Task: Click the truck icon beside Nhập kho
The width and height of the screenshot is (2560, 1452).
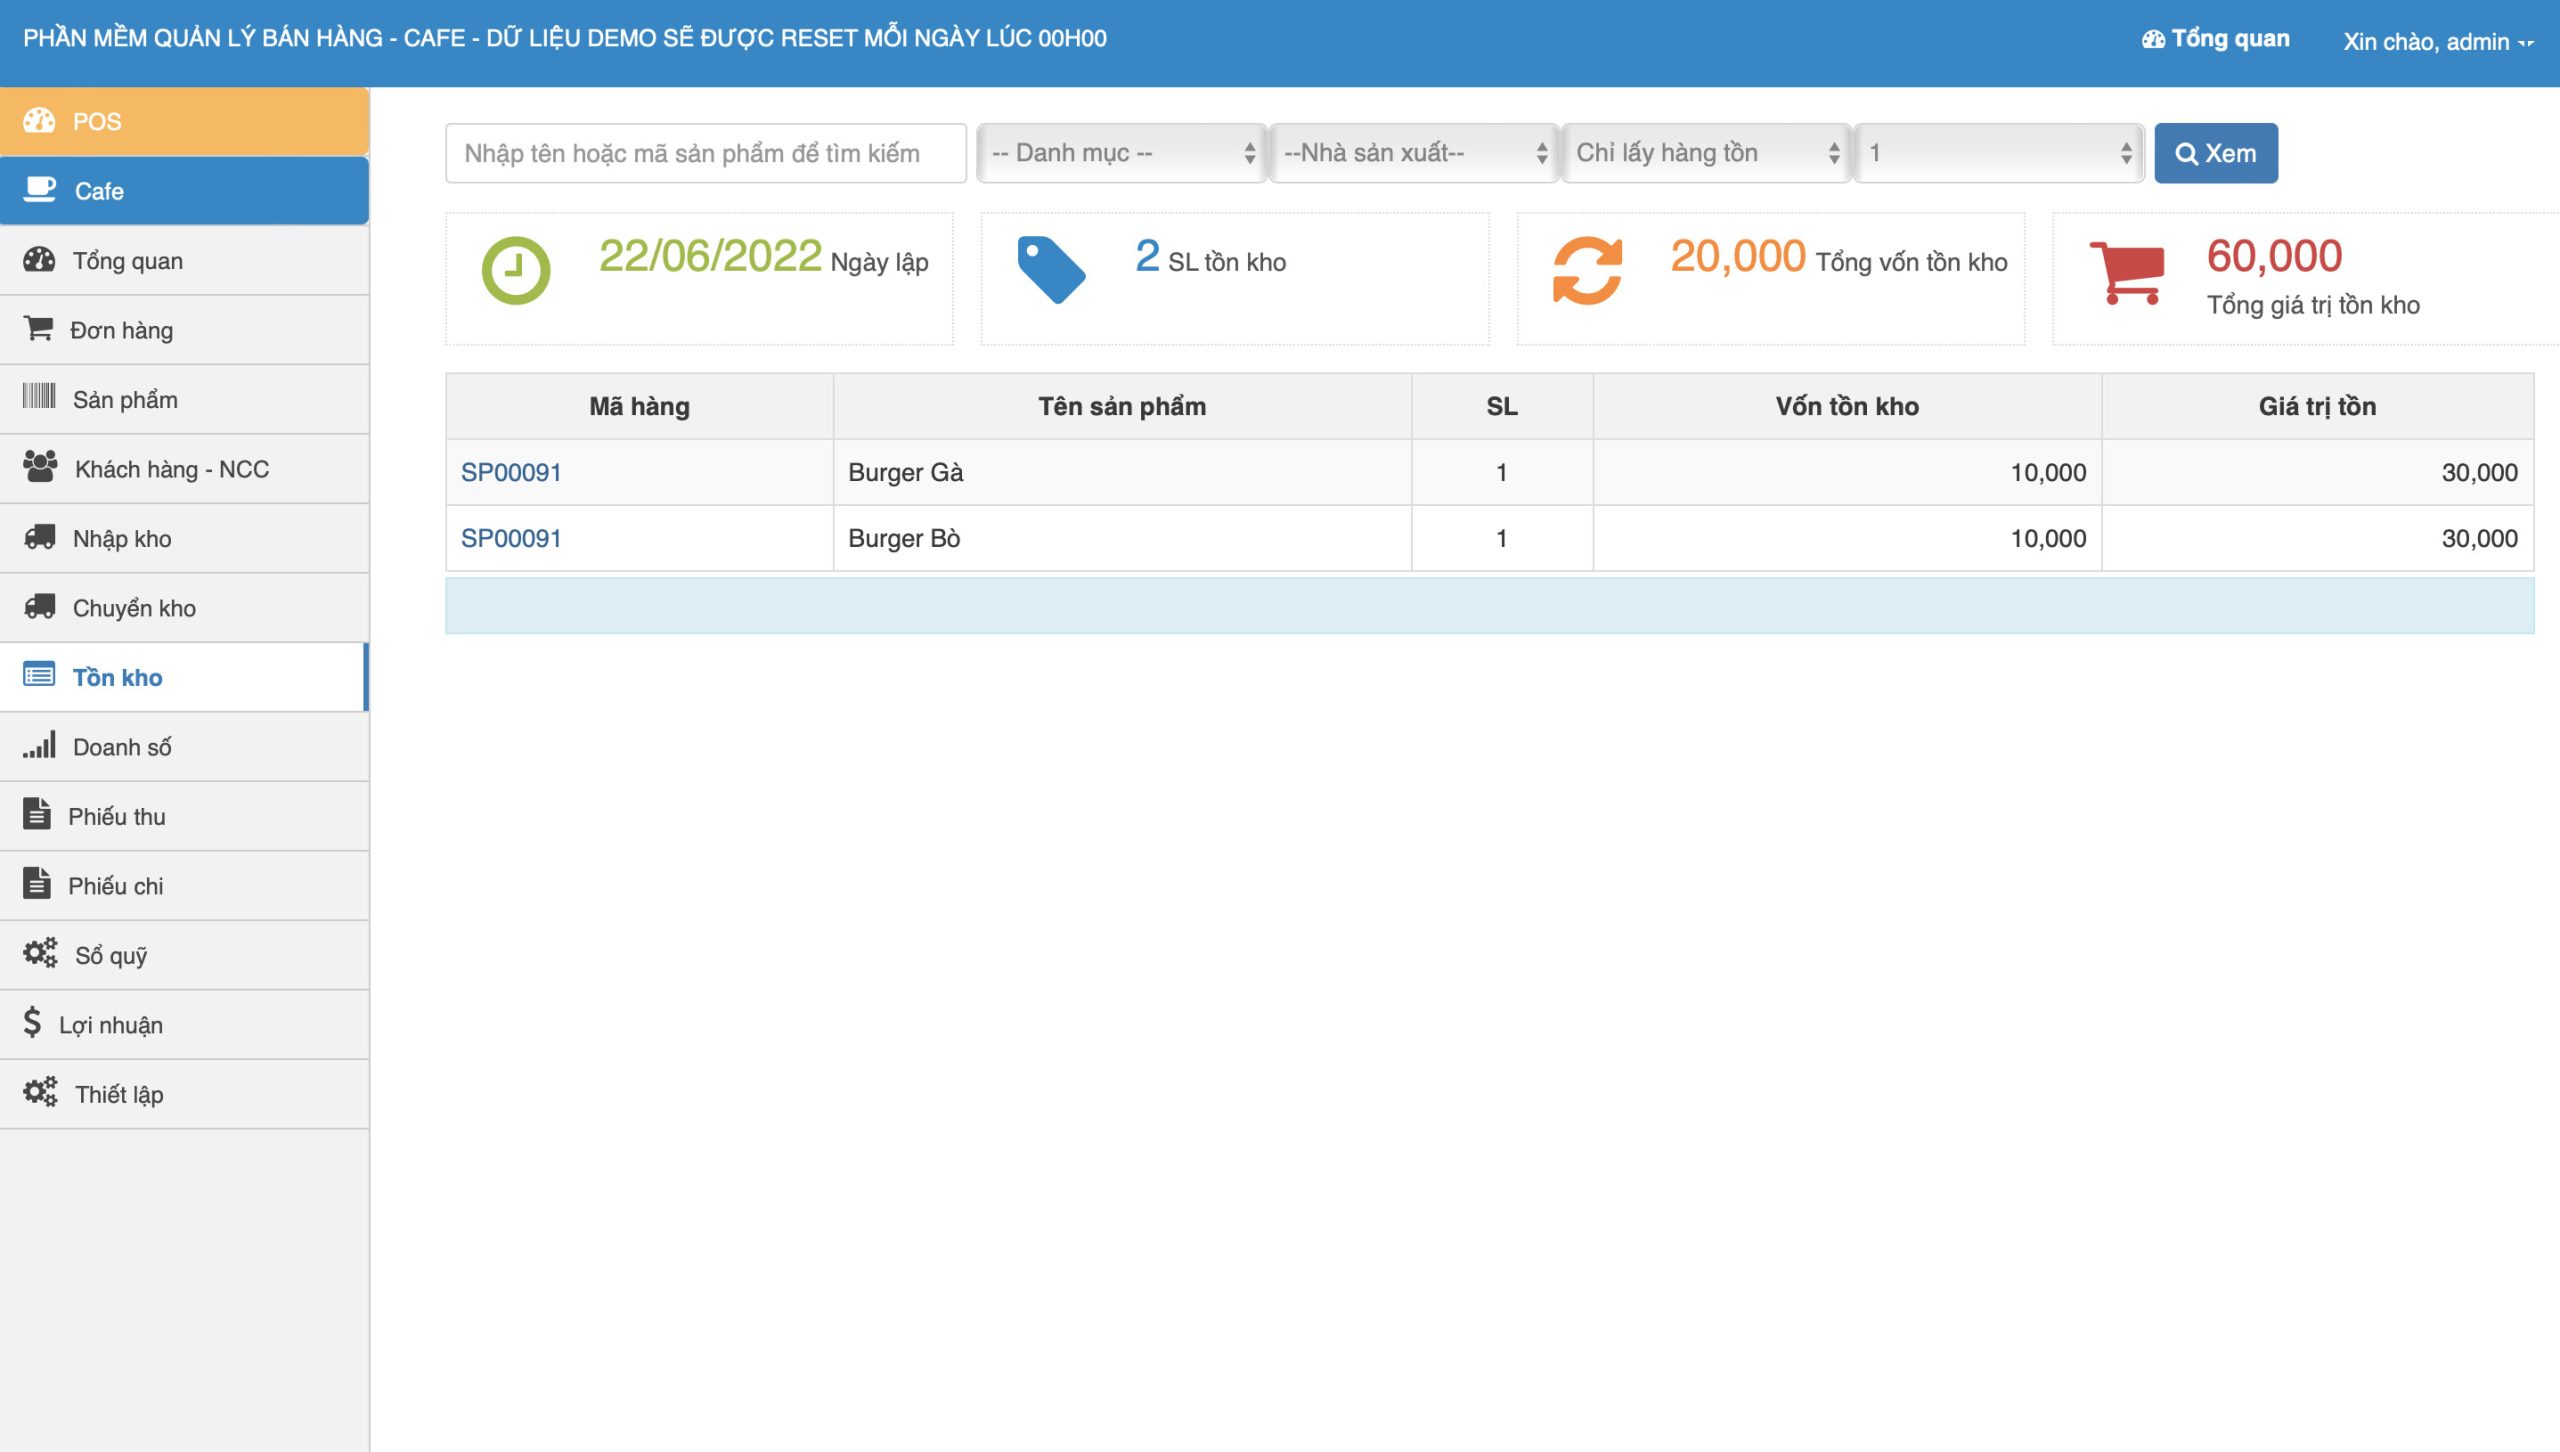Action: (x=39, y=537)
